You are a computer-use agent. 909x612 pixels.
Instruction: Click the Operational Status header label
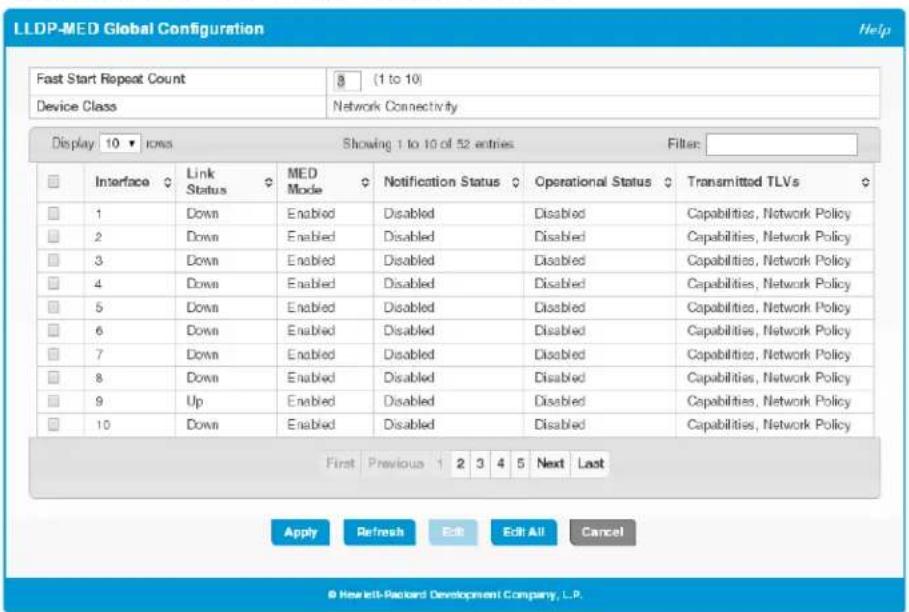pos(593,182)
